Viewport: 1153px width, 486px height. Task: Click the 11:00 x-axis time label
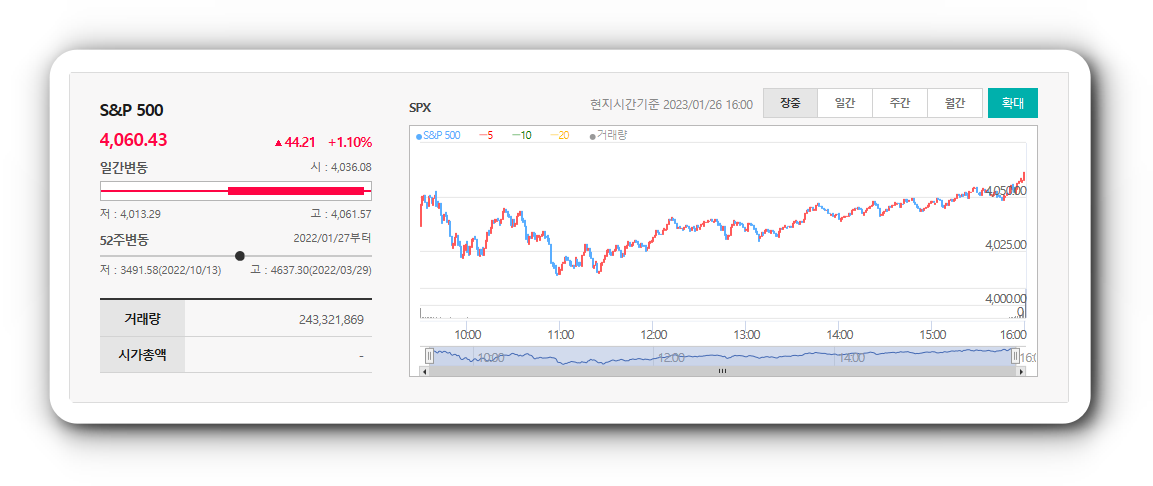coord(560,335)
